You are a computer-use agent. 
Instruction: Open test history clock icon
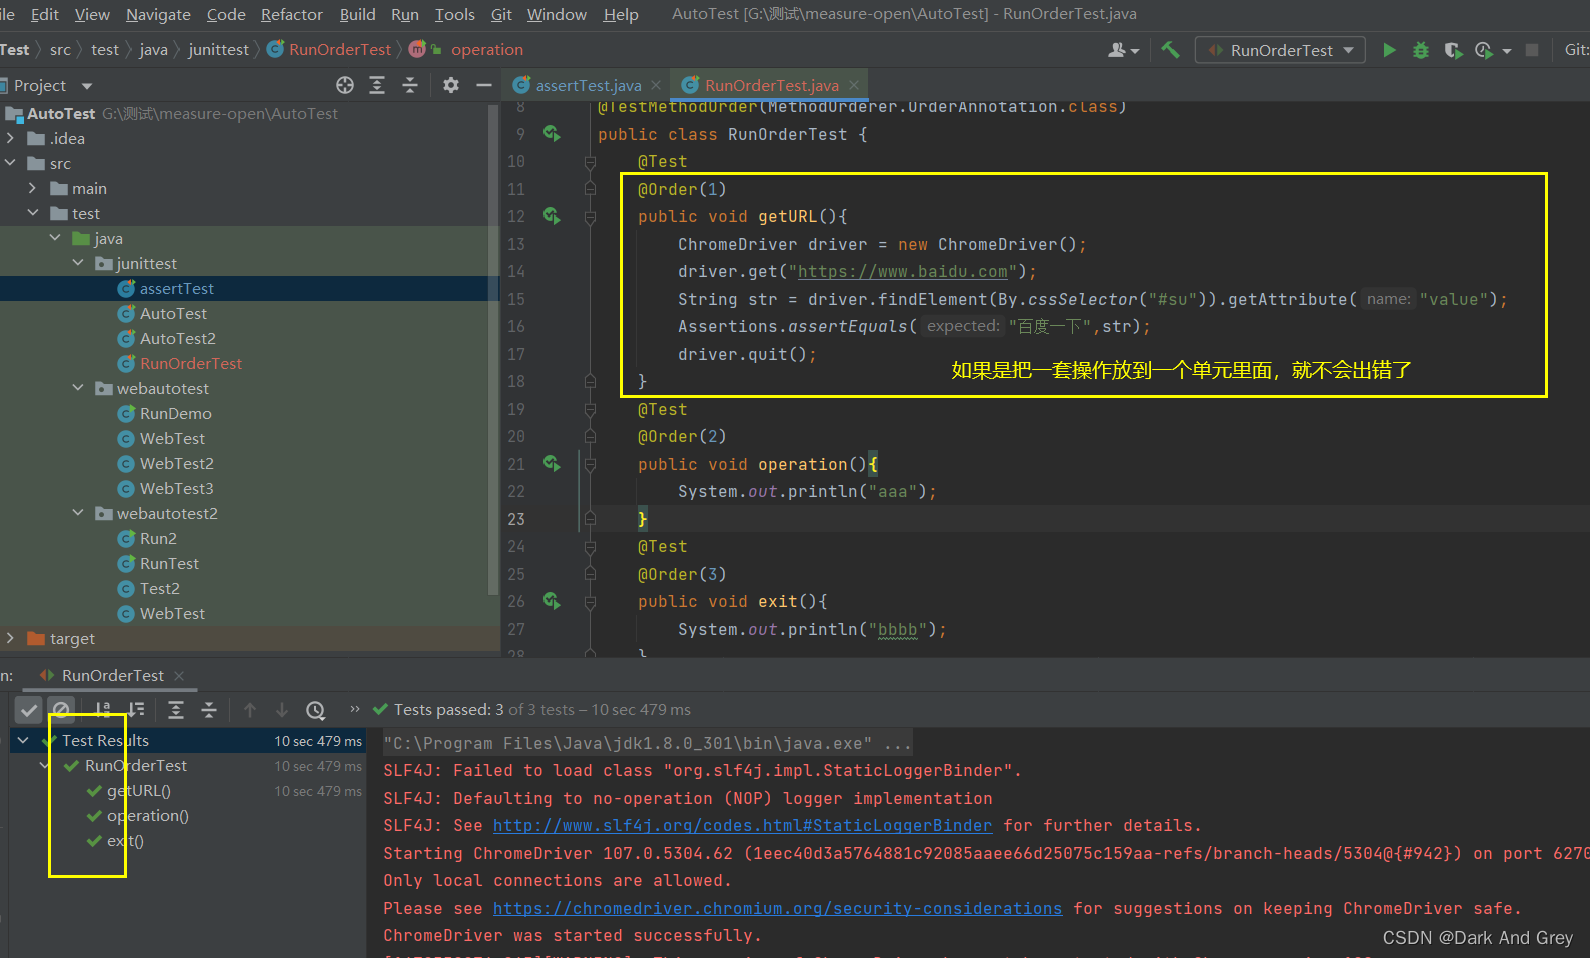pyautogui.click(x=316, y=710)
